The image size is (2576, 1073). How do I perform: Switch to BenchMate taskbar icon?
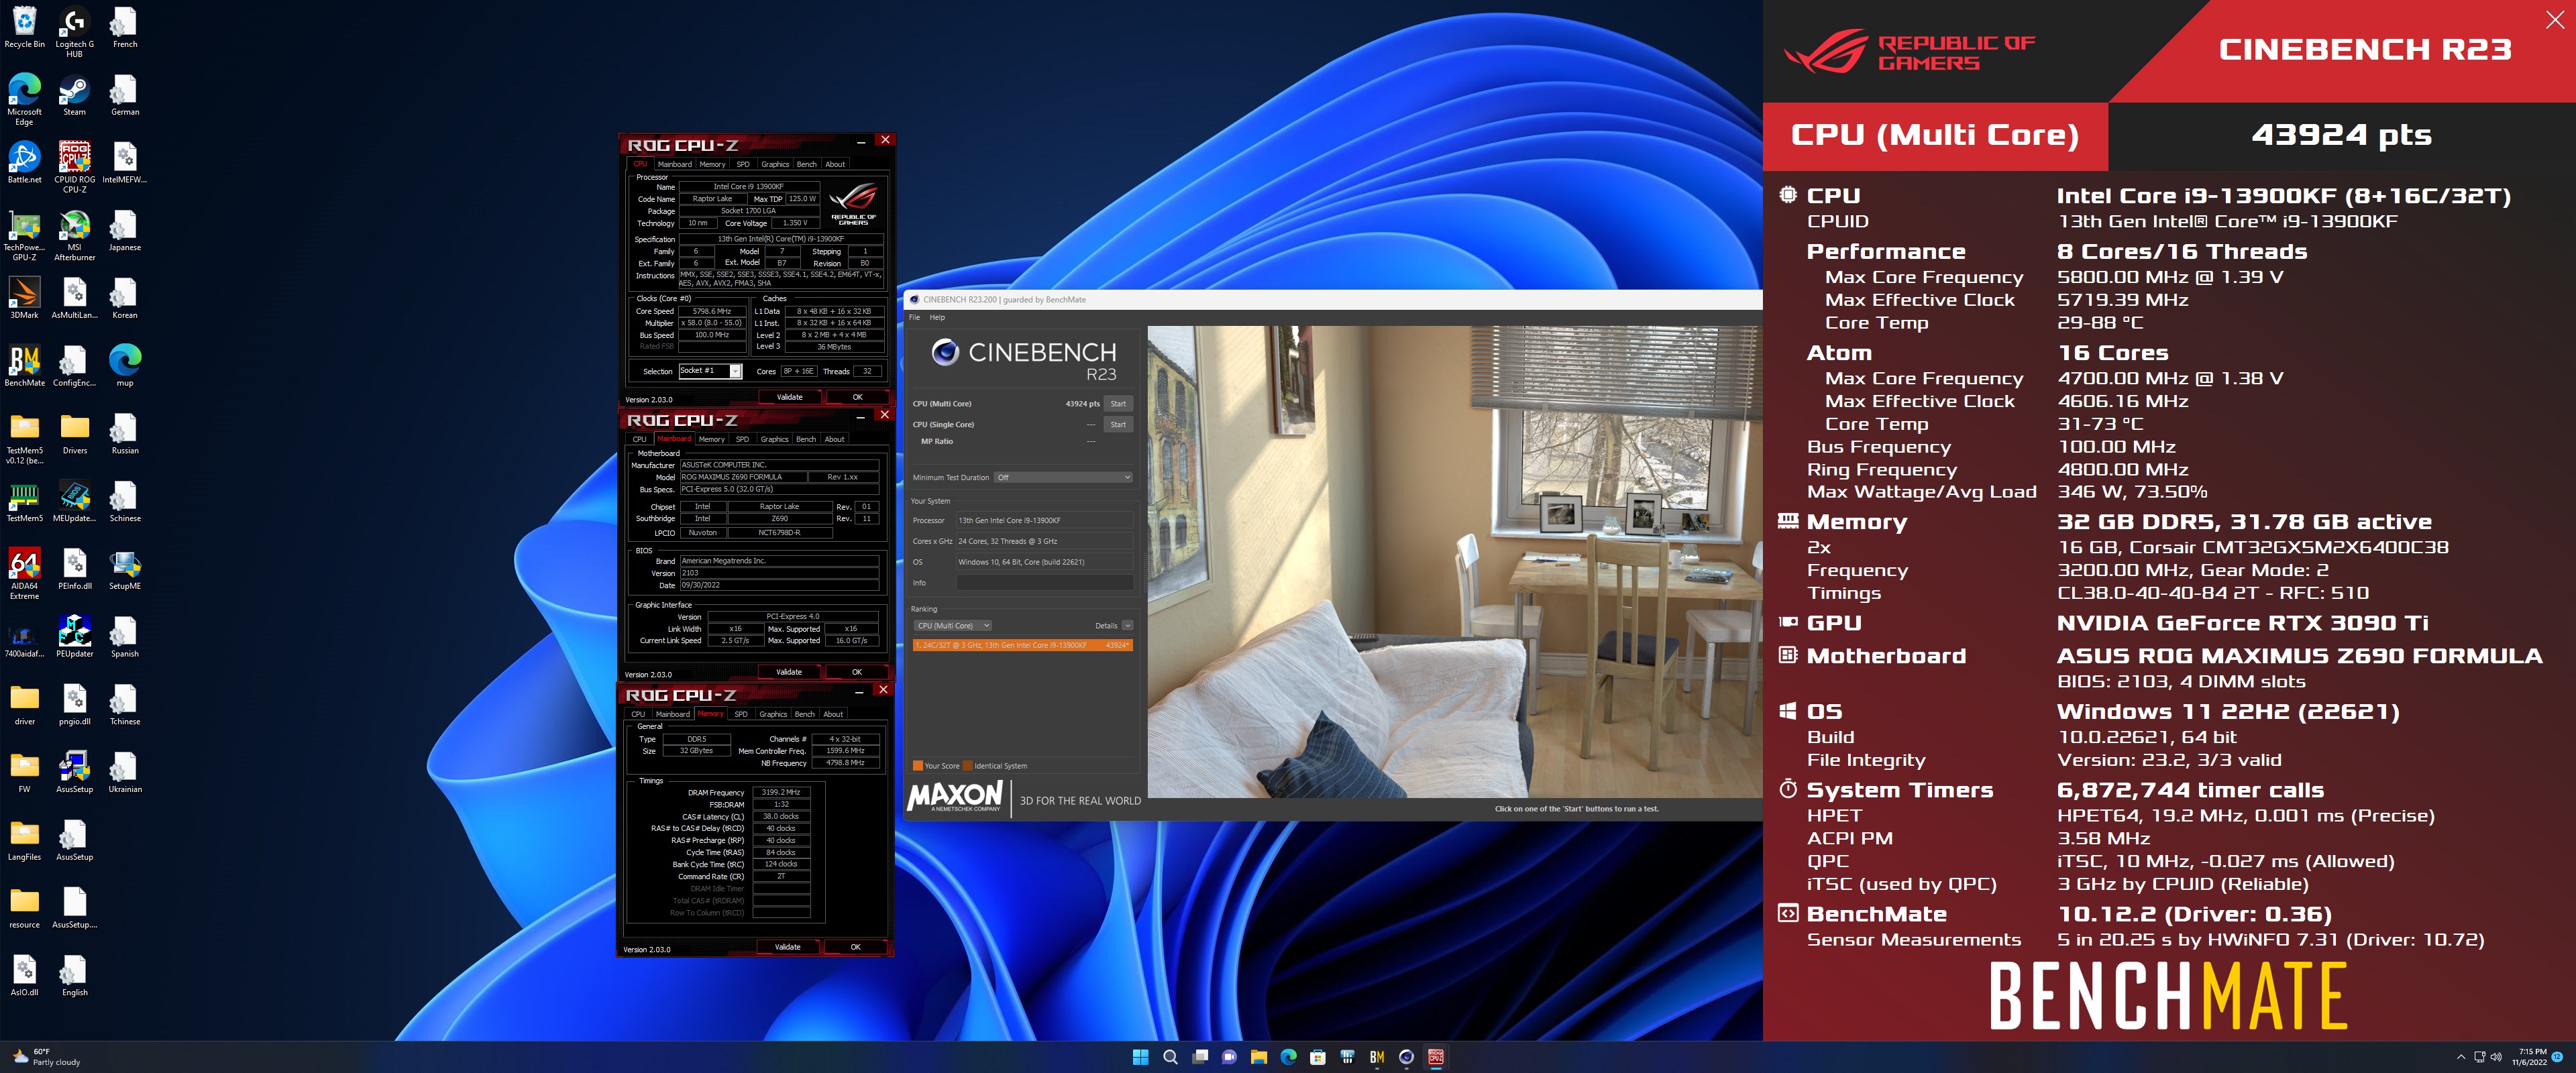coord(1377,1057)
